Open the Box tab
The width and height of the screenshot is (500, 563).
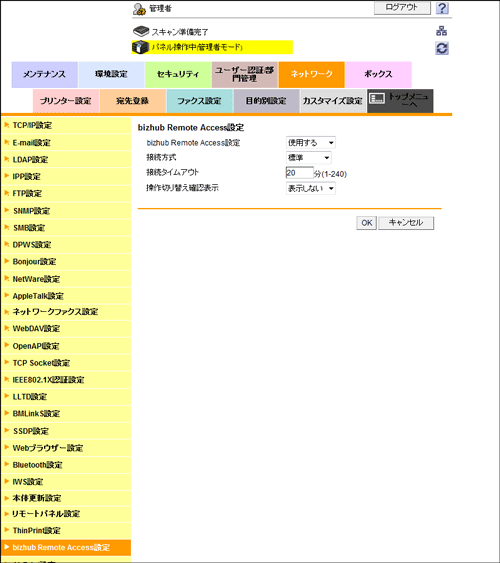click(x=378, y=75)
